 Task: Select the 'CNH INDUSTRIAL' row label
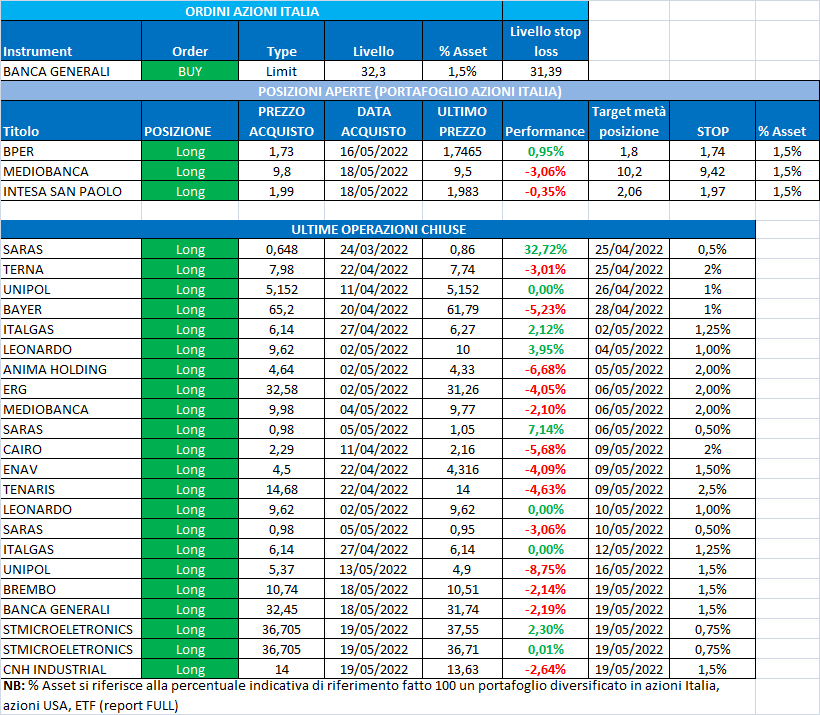coord(71,669)
